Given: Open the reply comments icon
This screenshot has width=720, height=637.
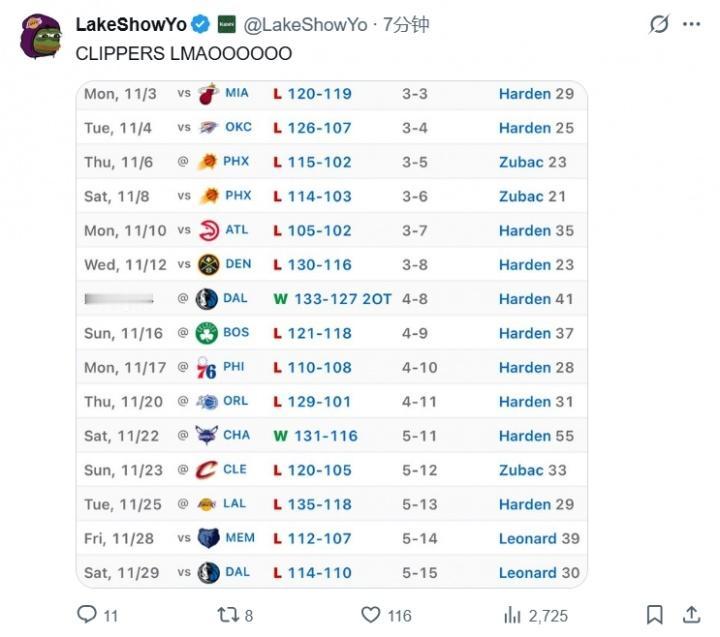Looking at the screenshot, I should tap(87, 614).
